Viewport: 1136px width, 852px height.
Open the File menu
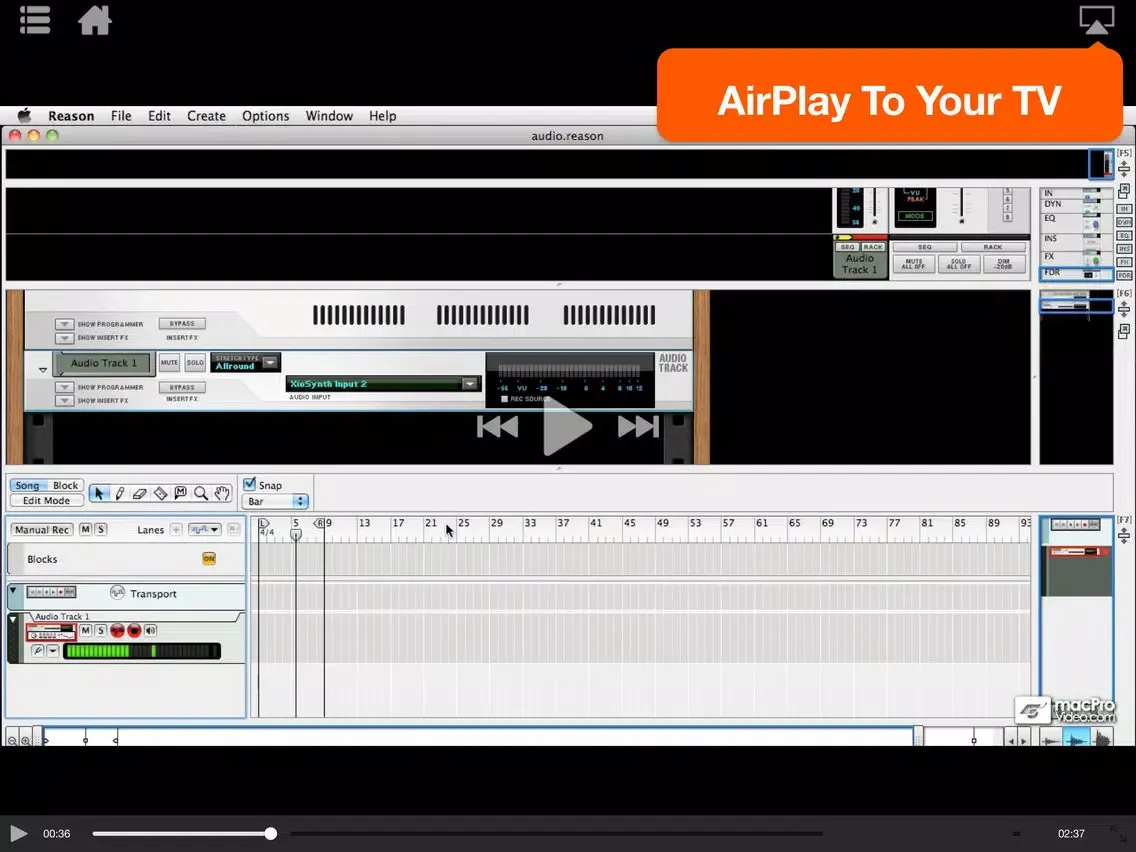coord(121,116)
